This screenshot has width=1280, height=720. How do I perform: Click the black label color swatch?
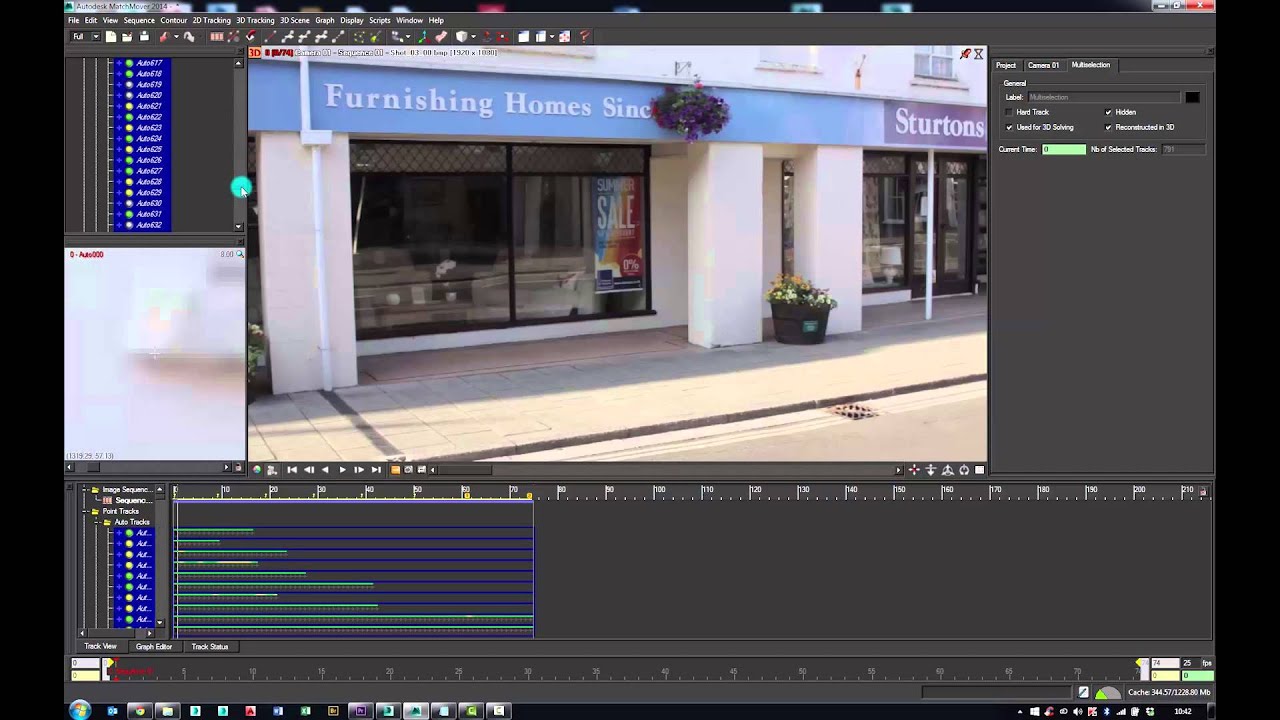(x=1192, y=97)
